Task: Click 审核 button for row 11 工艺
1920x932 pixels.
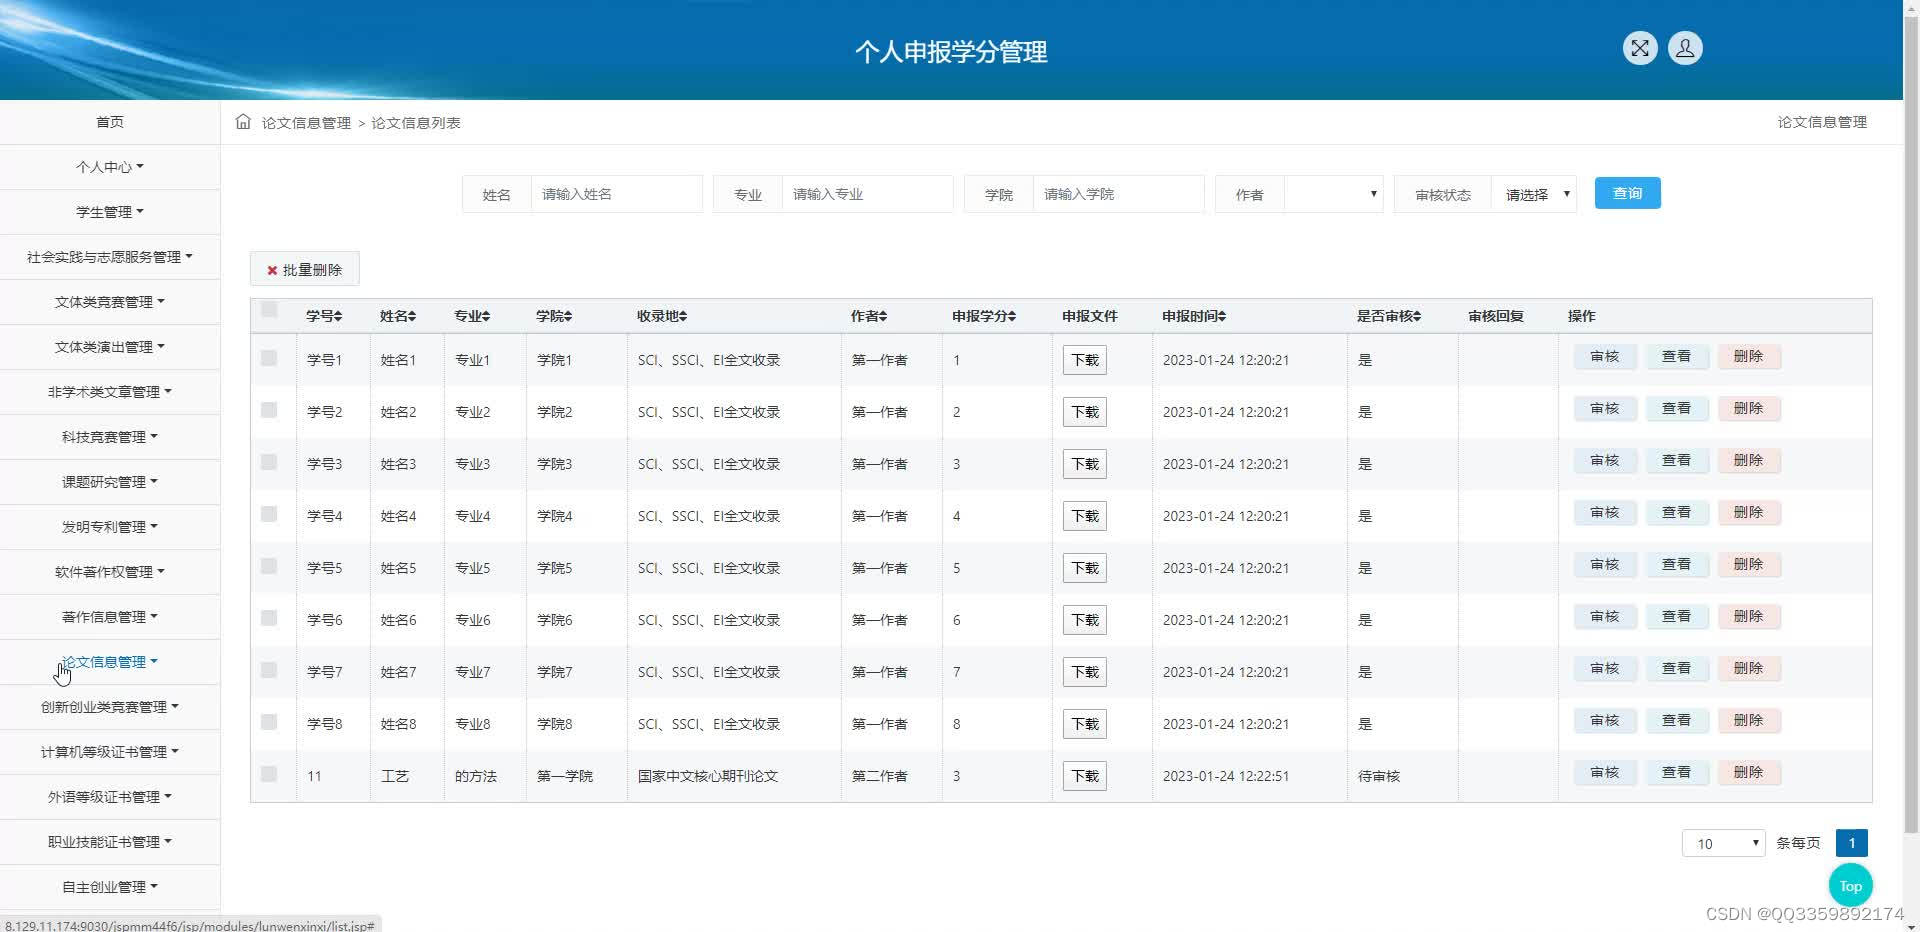Action: tap(1605, 772)
